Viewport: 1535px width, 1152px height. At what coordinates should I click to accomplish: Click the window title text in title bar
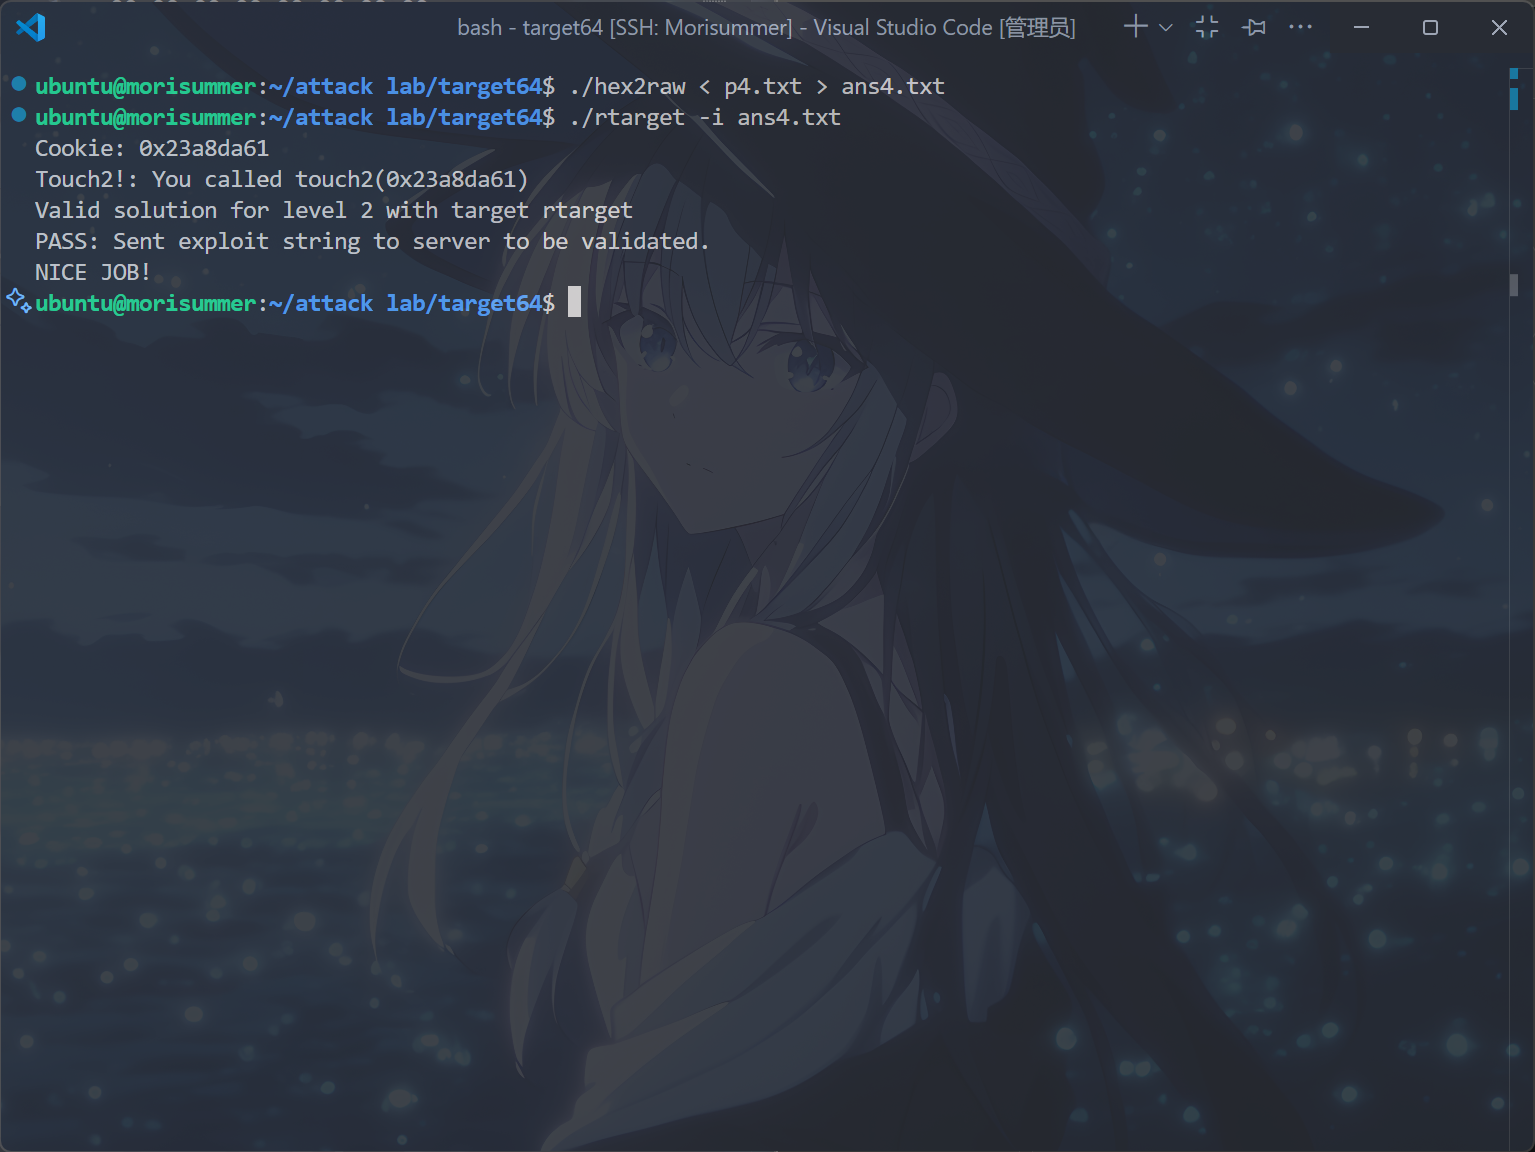[766, 28]
